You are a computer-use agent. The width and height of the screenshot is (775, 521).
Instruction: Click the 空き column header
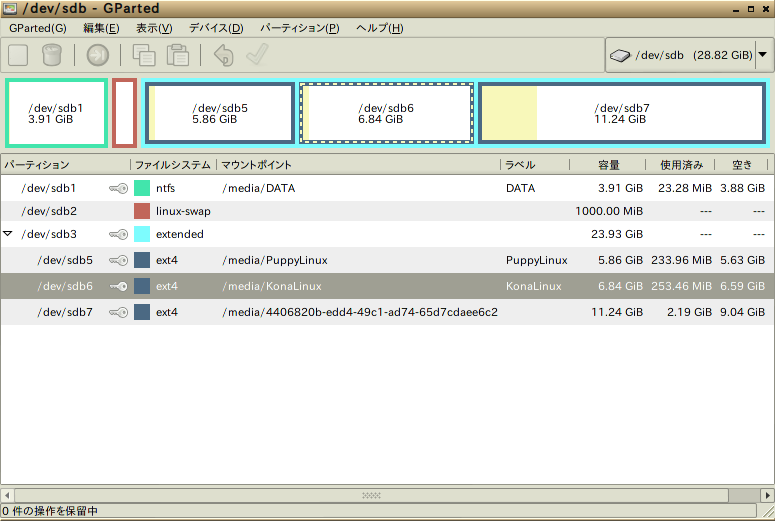(x=741, y=165)
